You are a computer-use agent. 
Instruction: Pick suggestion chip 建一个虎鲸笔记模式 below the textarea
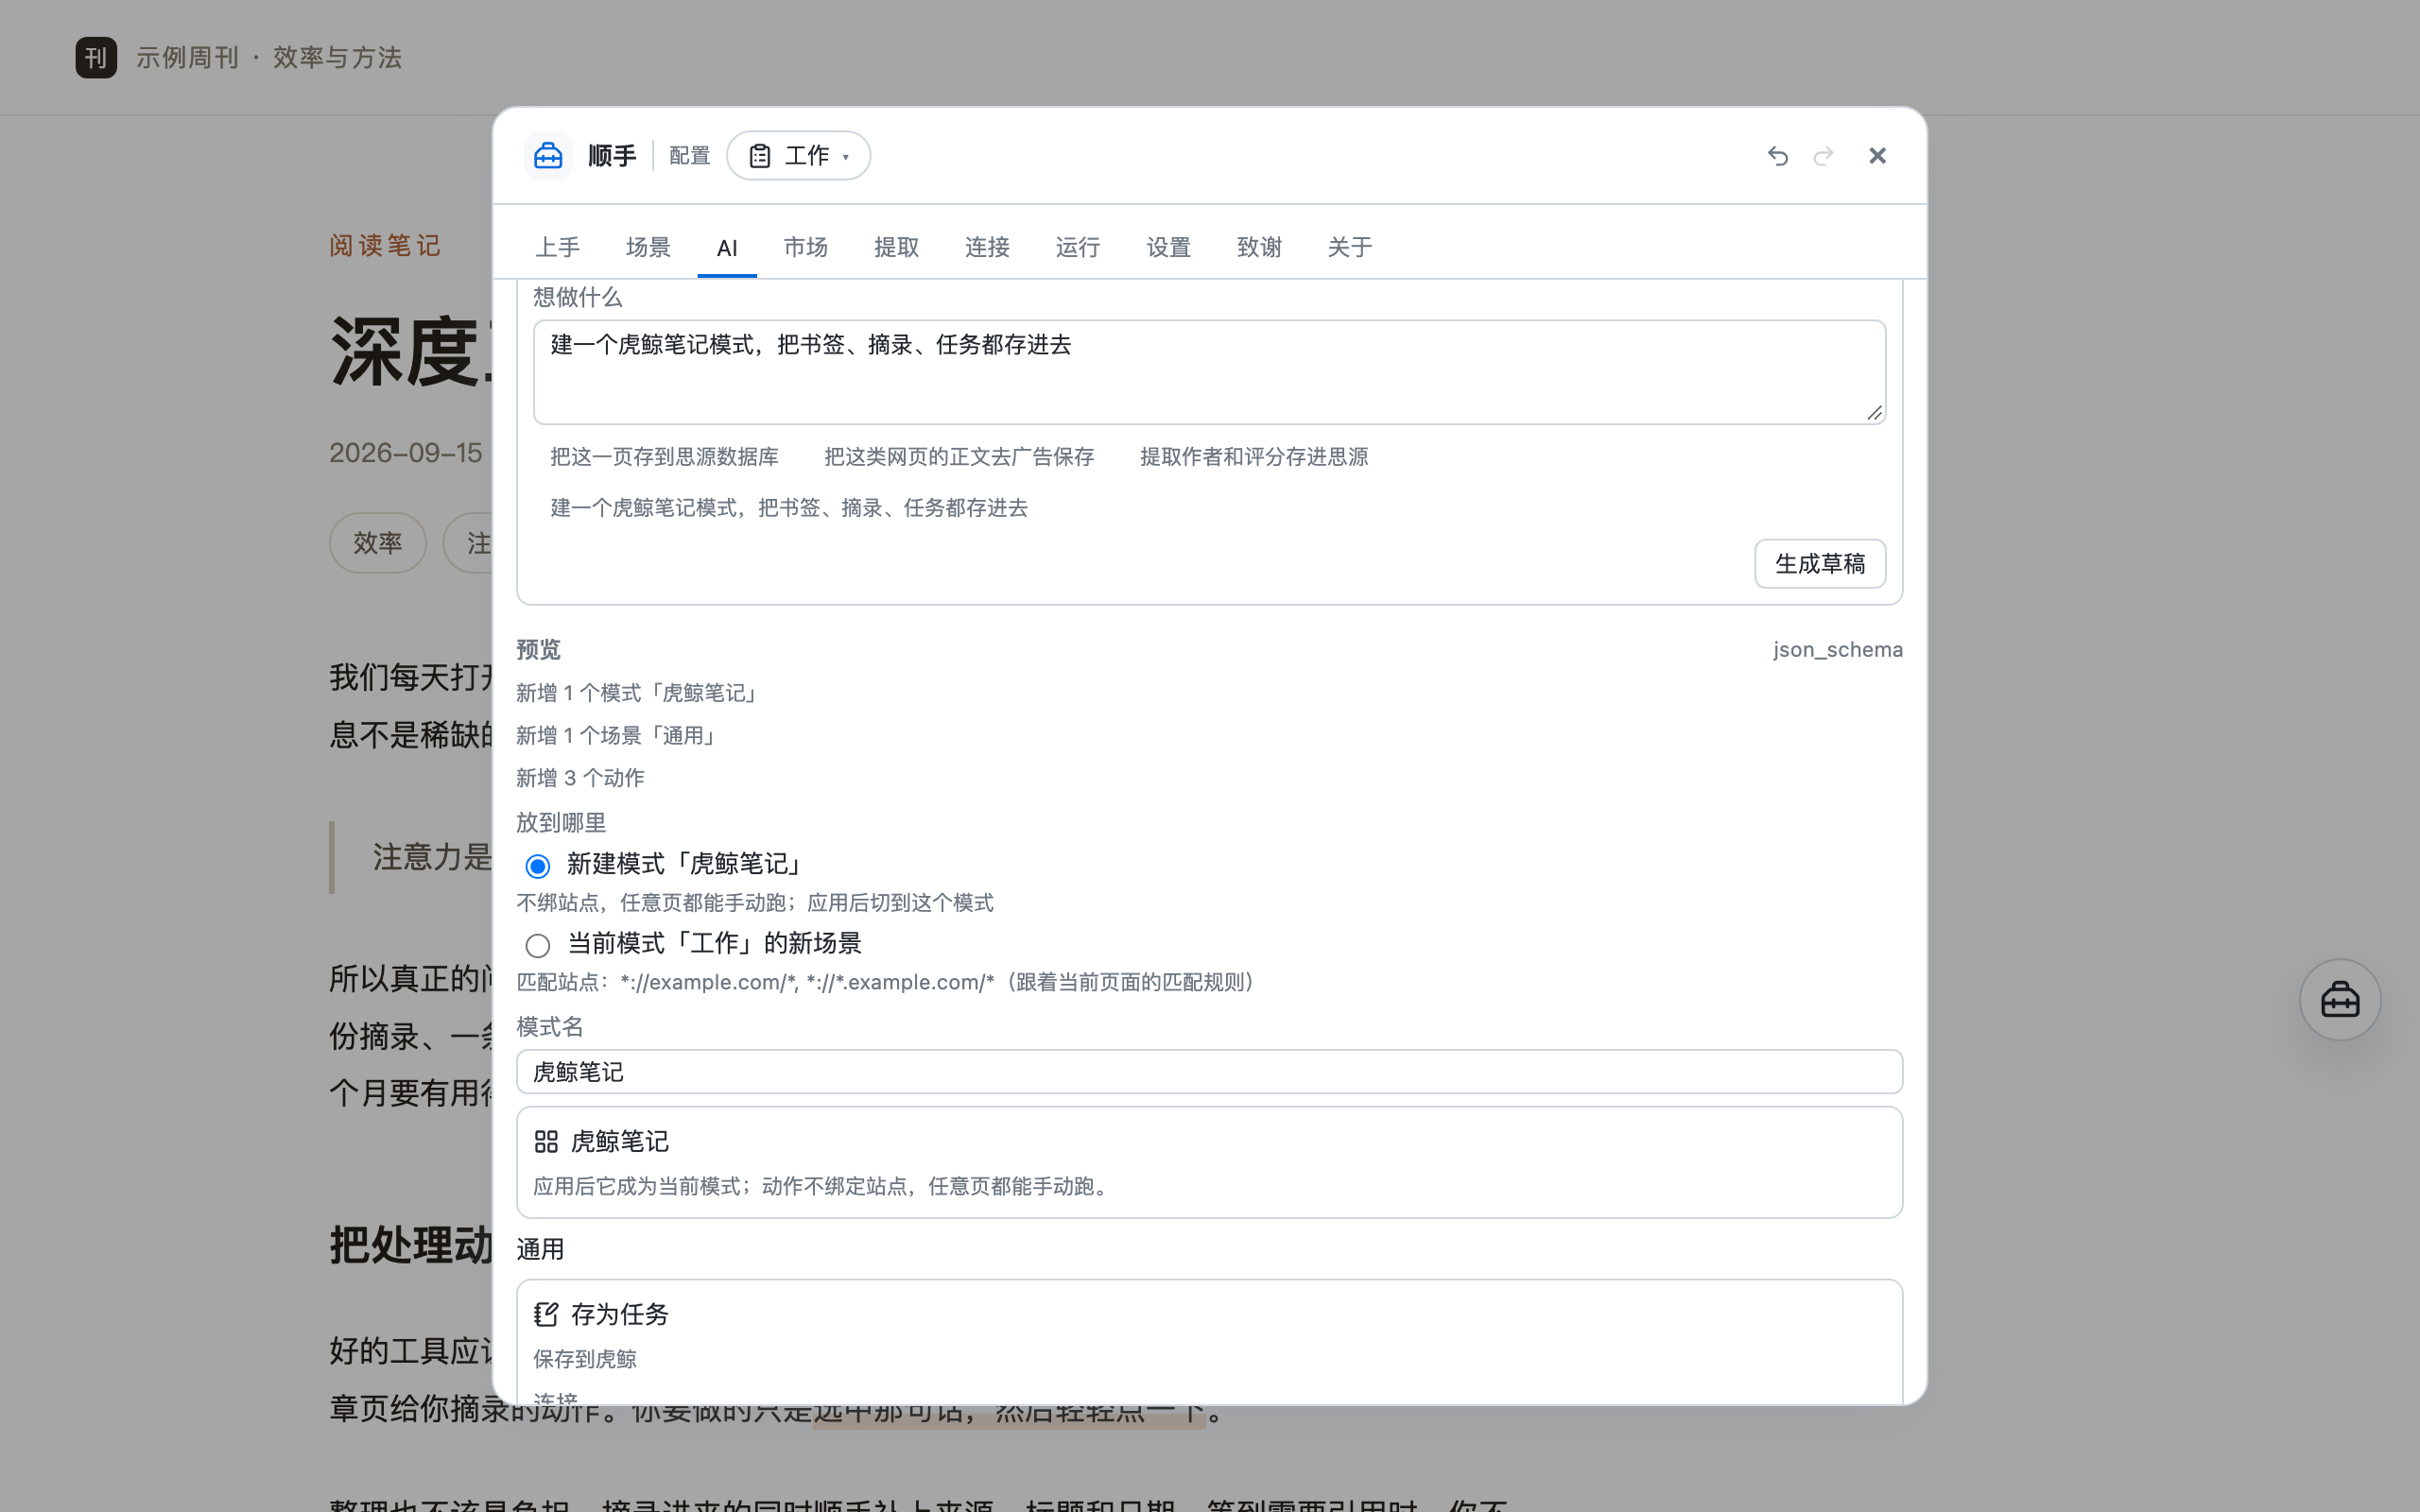(789, 508)
